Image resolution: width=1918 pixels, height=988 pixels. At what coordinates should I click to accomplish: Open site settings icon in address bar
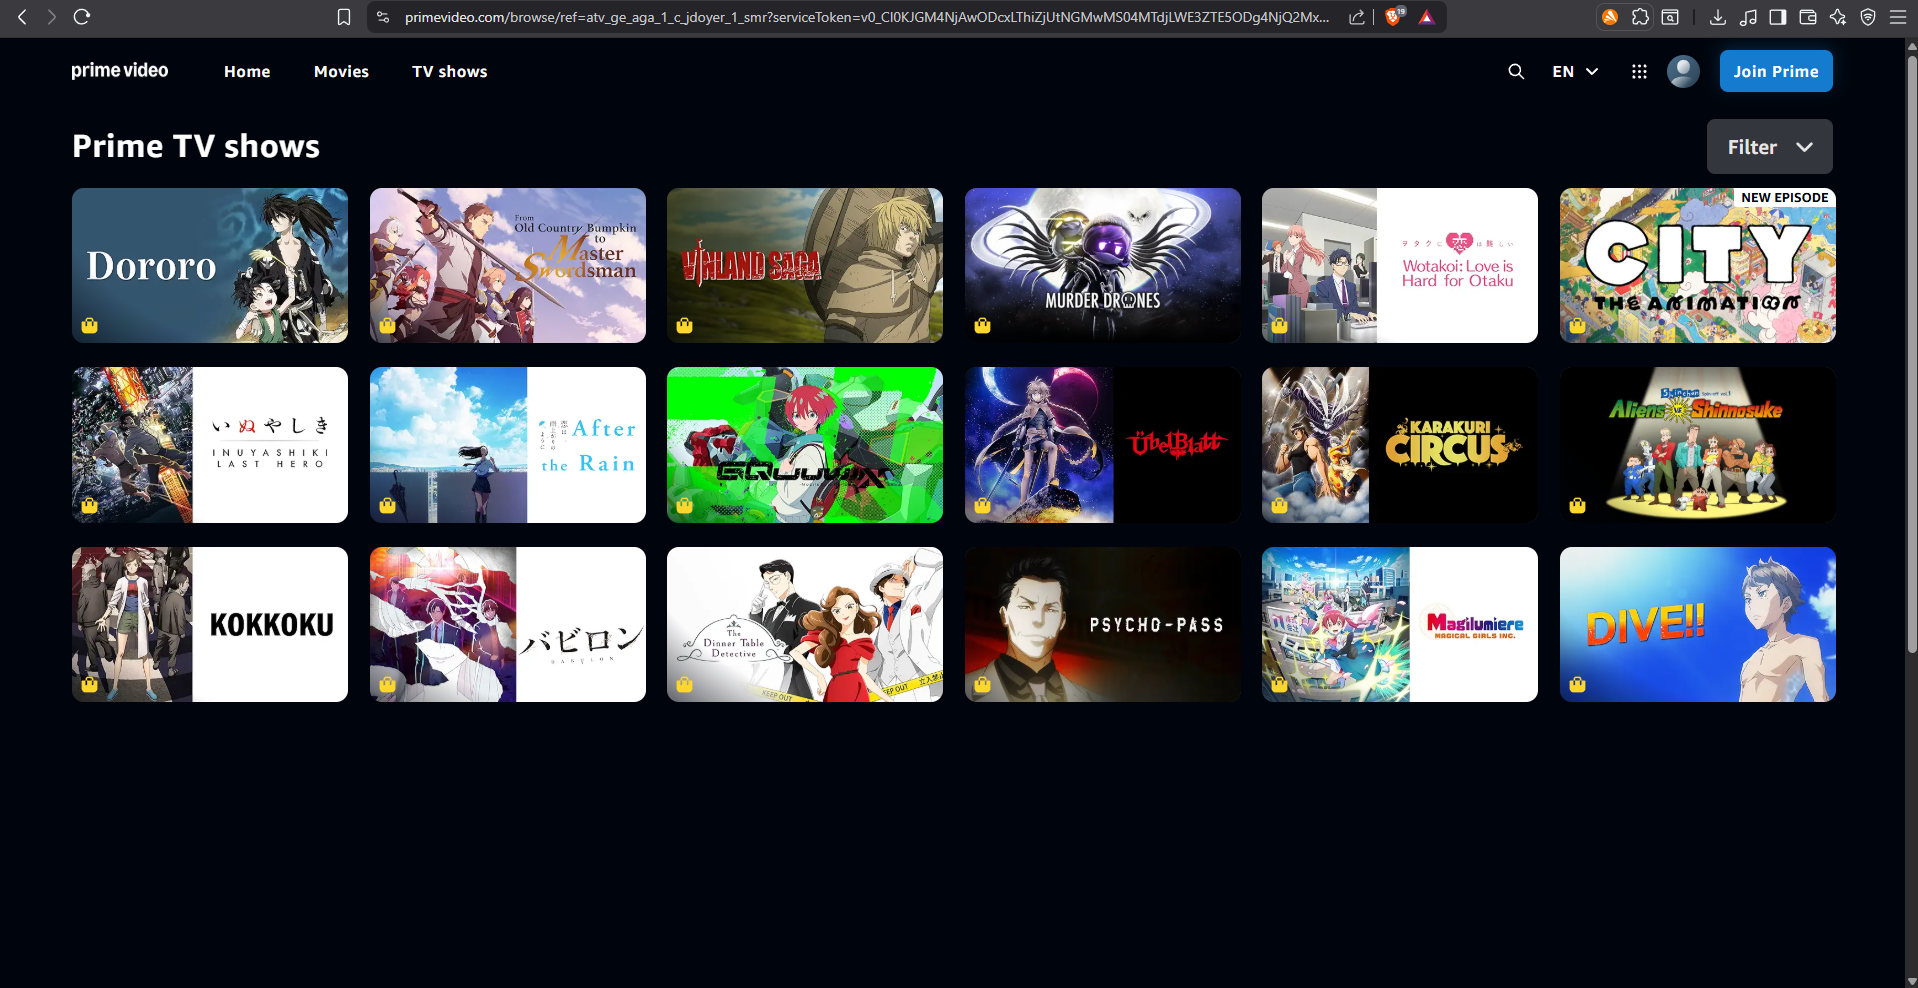click(383, 17)
